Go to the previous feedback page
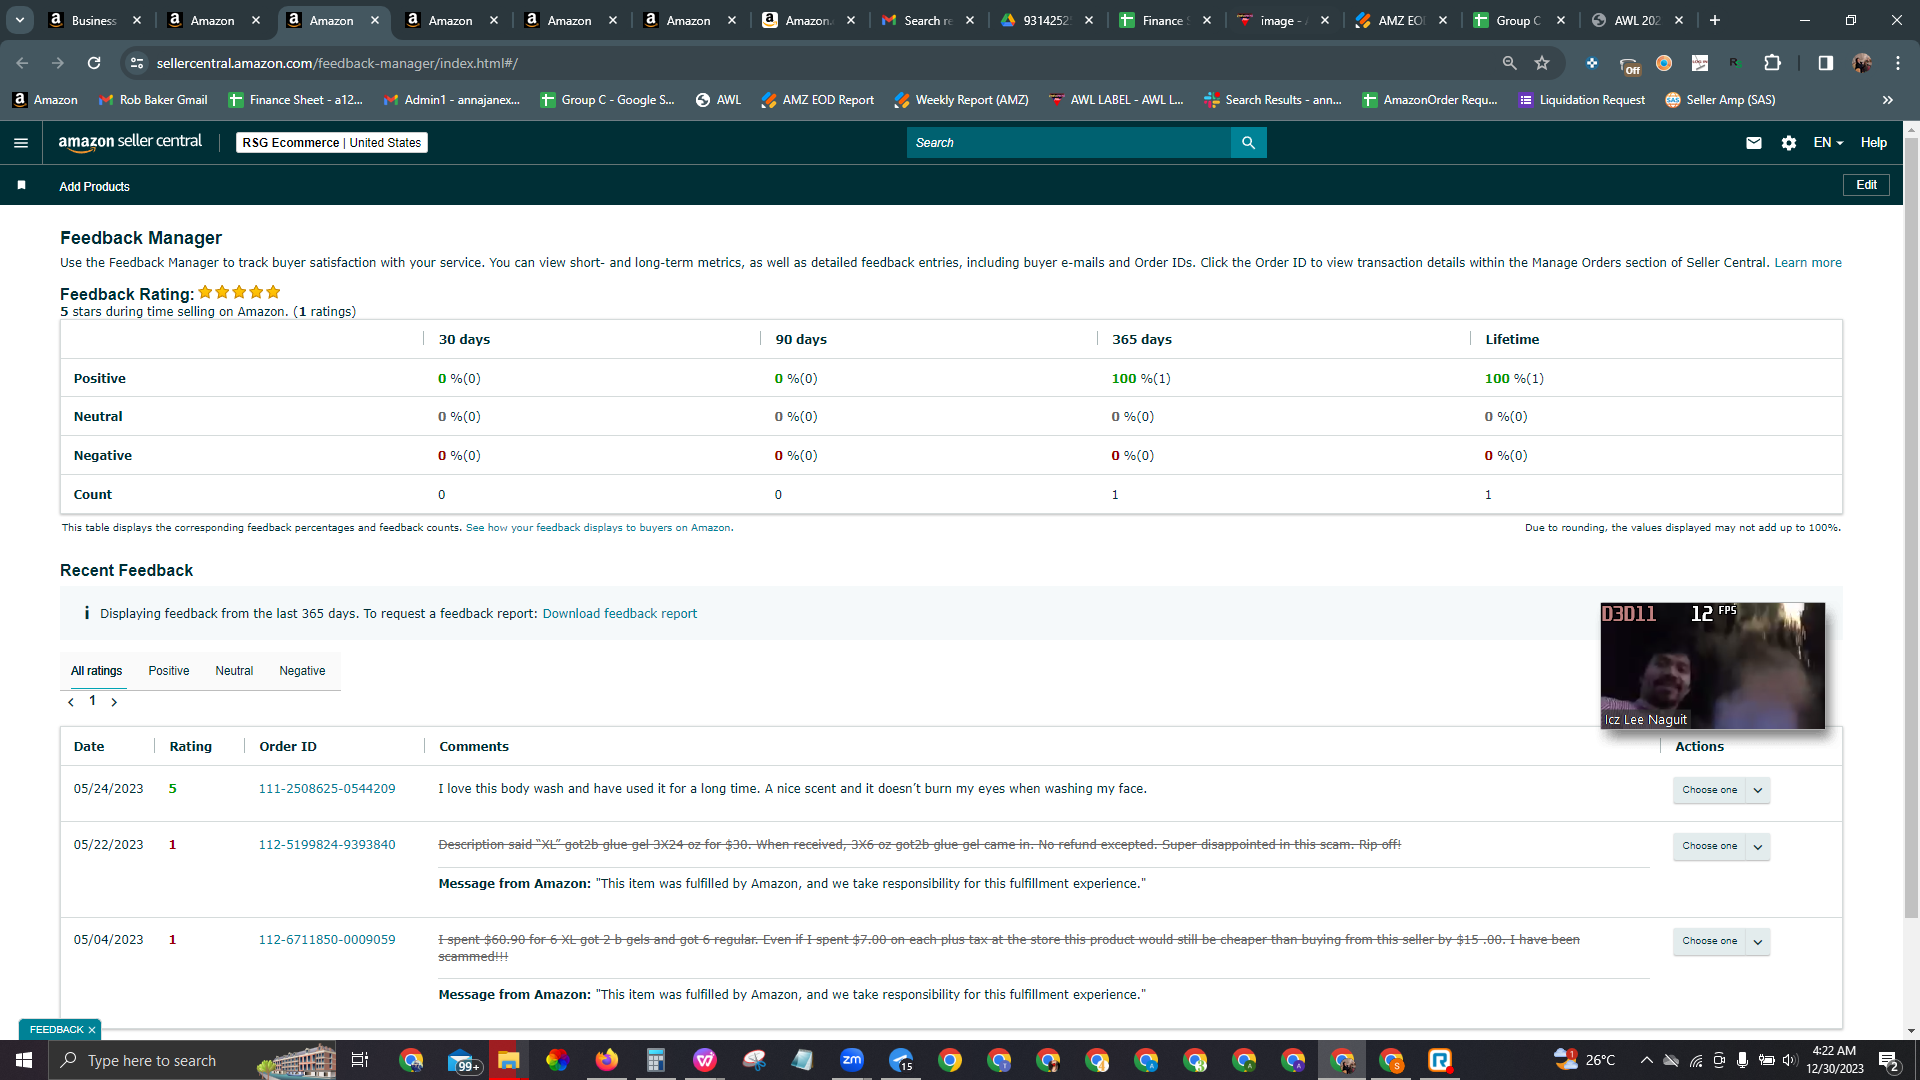Screen dimensions: 1920x1080 (x=71, y=702)
